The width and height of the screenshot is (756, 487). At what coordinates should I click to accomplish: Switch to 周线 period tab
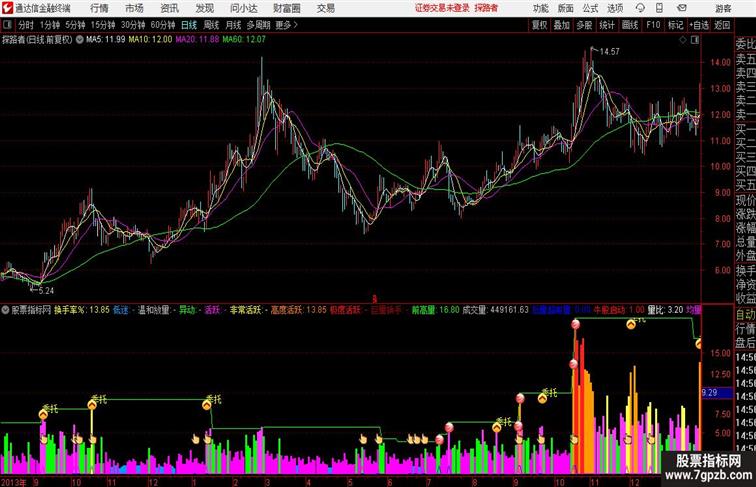coord(211,25)
